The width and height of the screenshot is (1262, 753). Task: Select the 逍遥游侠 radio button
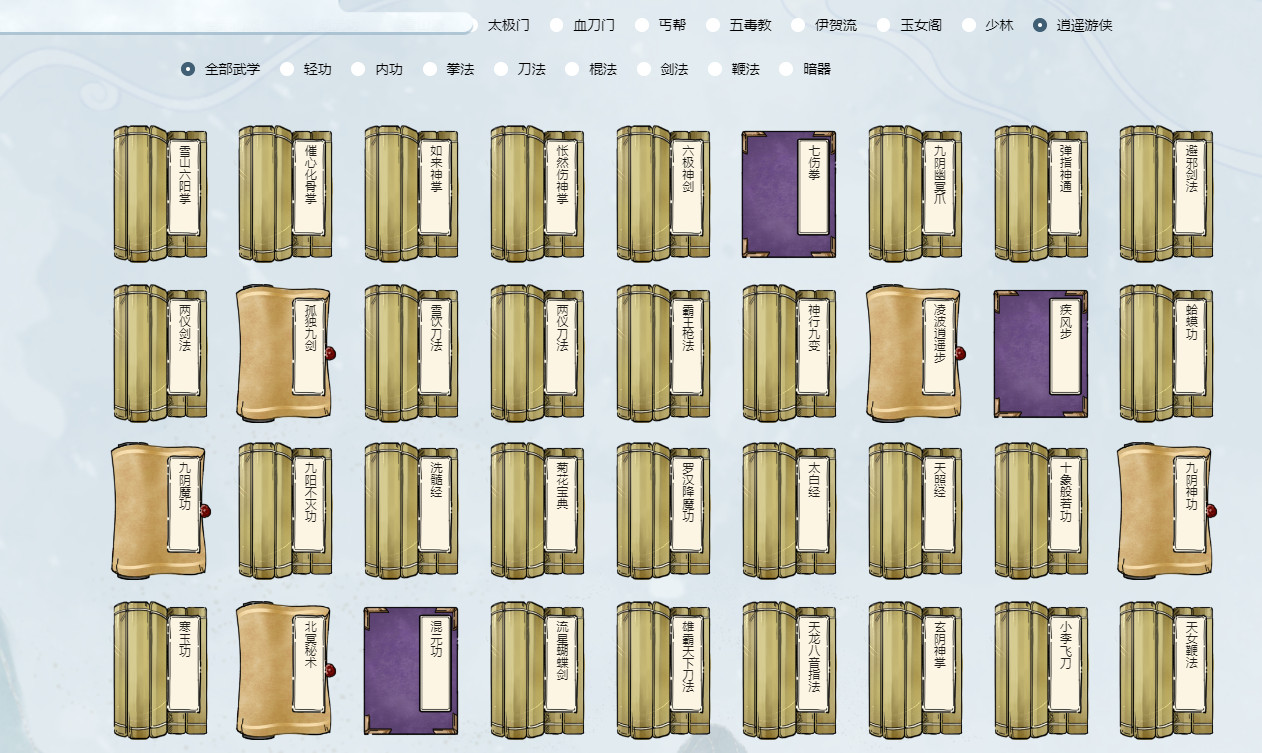(x=1073, y=25)
